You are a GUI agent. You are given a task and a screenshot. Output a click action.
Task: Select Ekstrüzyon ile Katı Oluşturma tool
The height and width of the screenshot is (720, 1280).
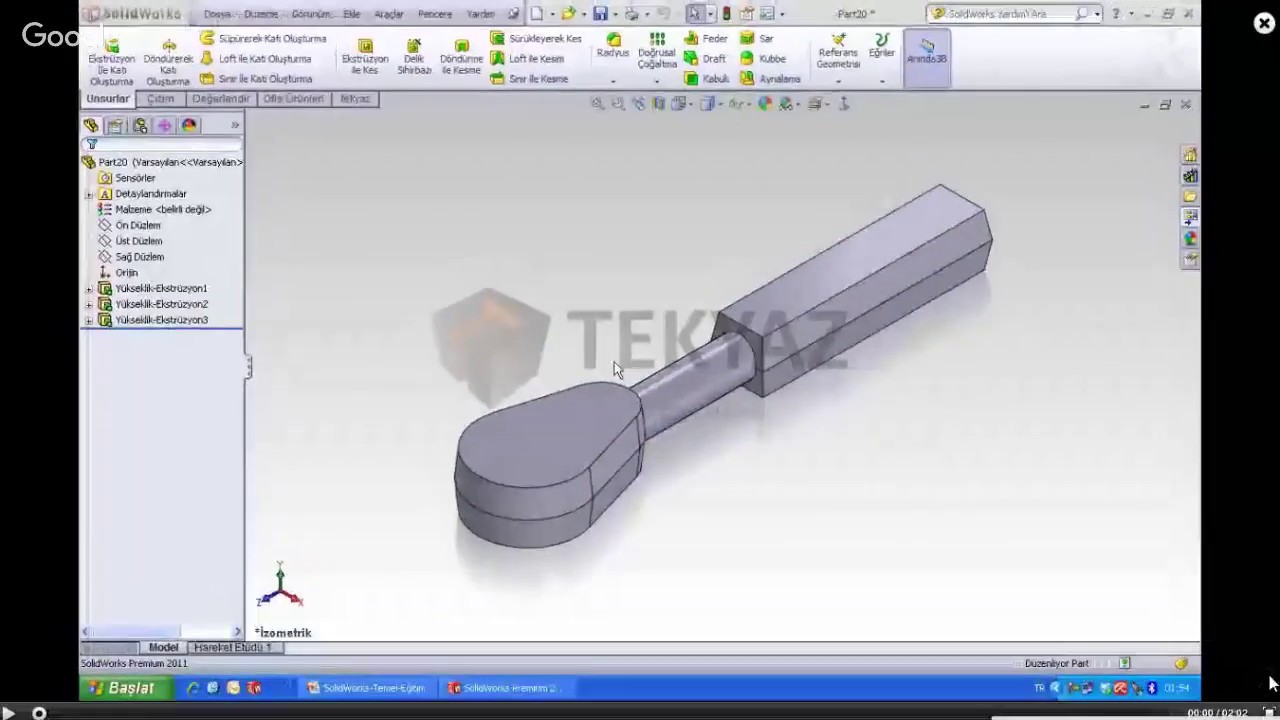111,62
